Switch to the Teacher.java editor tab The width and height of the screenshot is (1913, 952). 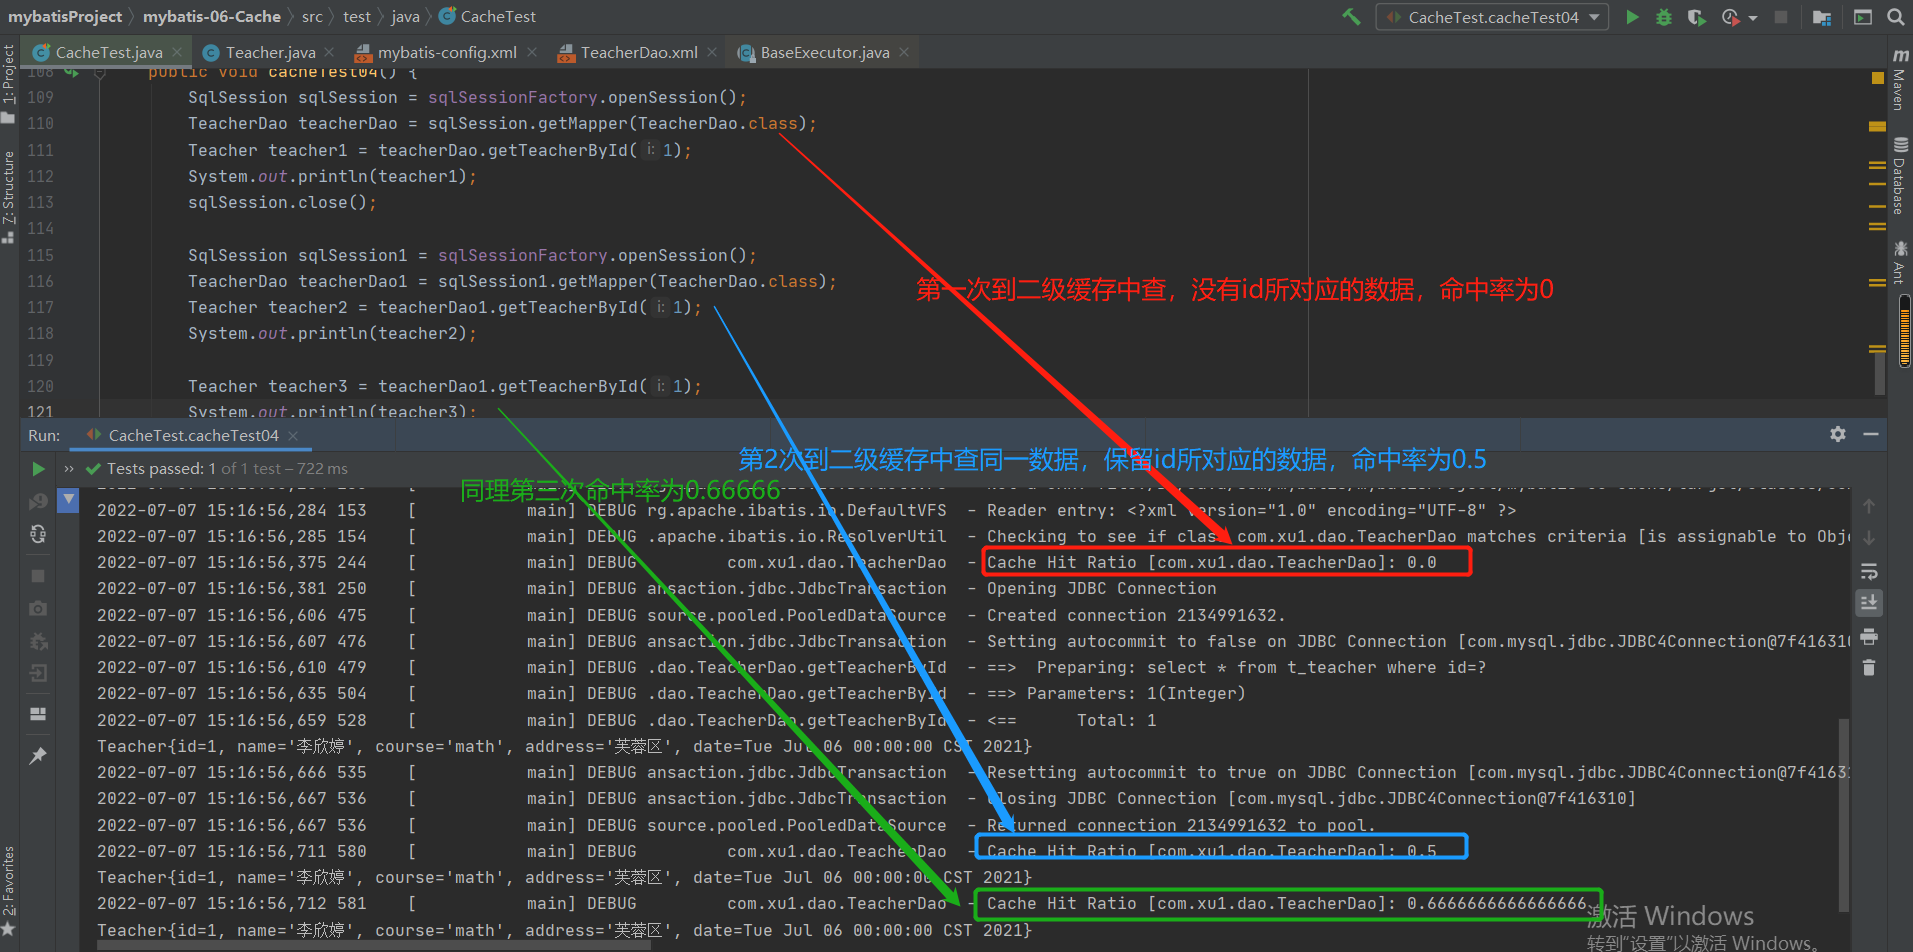pyautogui.click(x=270, y=52)
